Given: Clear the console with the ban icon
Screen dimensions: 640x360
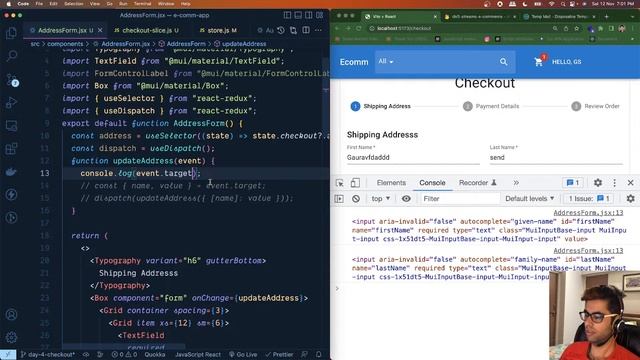Looking at the screenshot, I should (356, 199).
